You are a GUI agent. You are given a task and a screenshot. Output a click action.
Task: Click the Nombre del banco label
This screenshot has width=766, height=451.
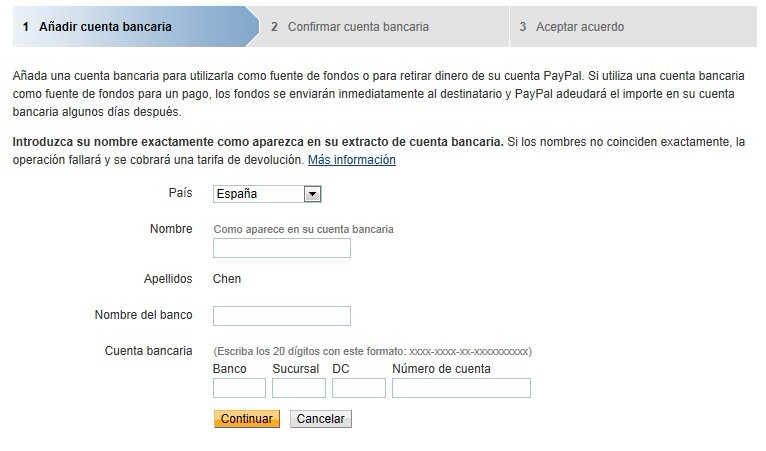click(143, 315)
